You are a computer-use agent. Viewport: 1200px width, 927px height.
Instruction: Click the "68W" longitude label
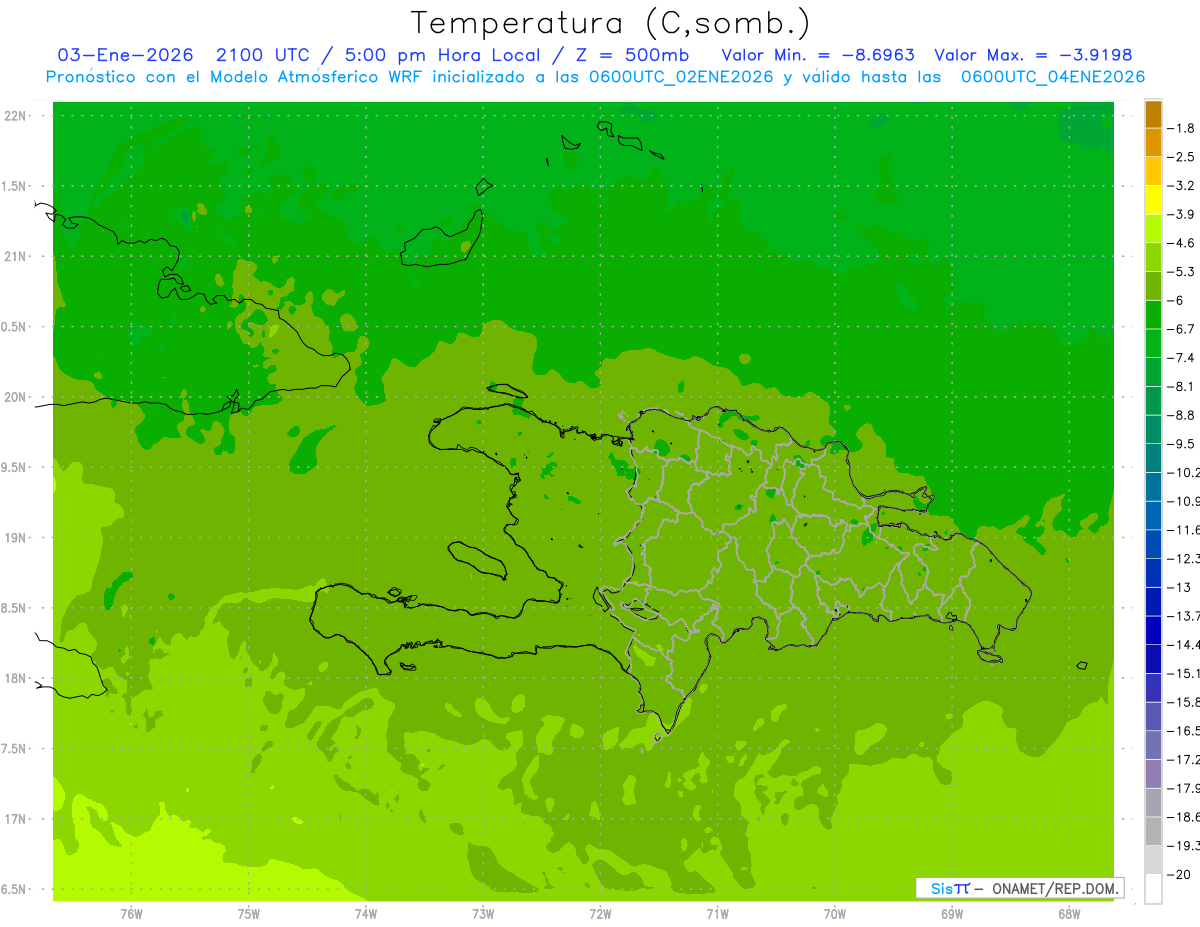pyautogui.click(x=1069, y=915)
